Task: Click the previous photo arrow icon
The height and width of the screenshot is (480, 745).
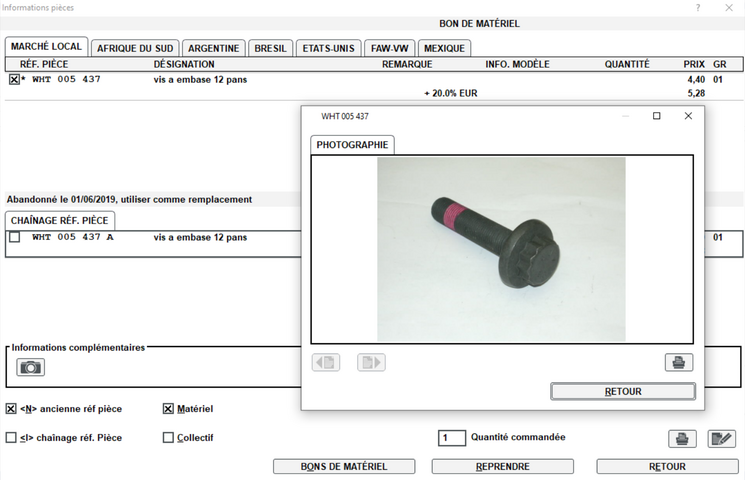Action: point(326,362)
